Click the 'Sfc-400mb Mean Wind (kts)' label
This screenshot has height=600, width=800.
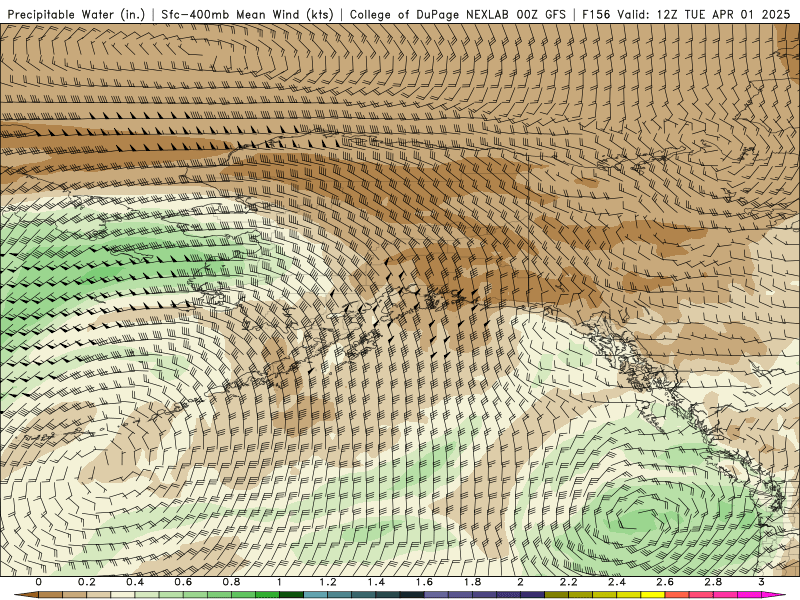247,14
